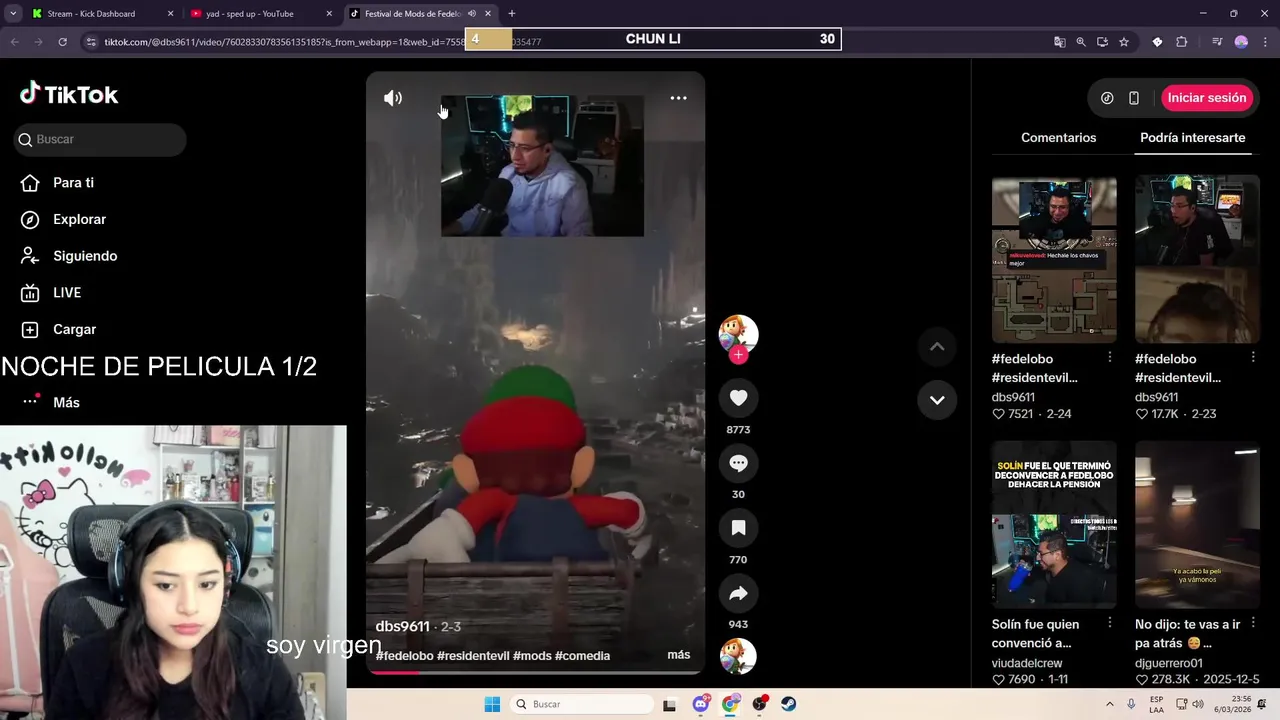Open ESP LAA language switcher

[1156, 704]
